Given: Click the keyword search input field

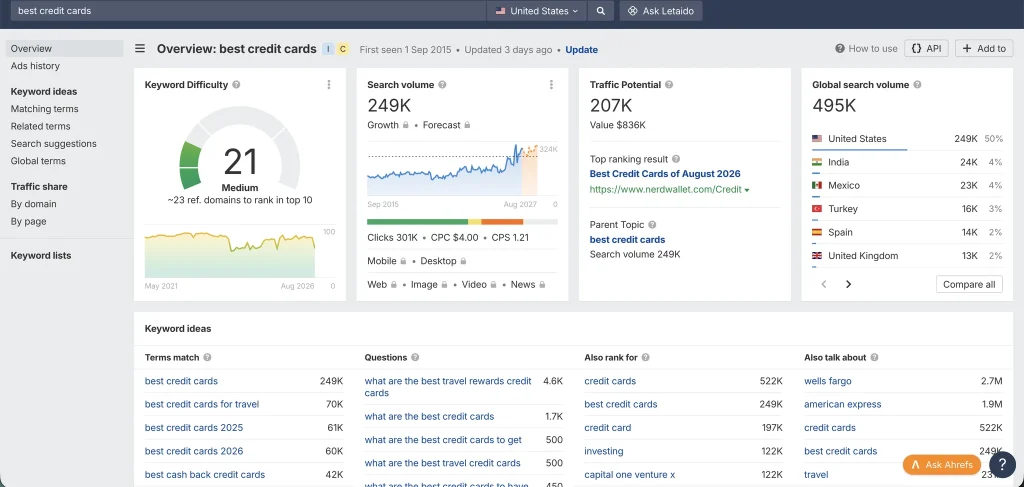Looking at the screenshot, I should 247,10.
